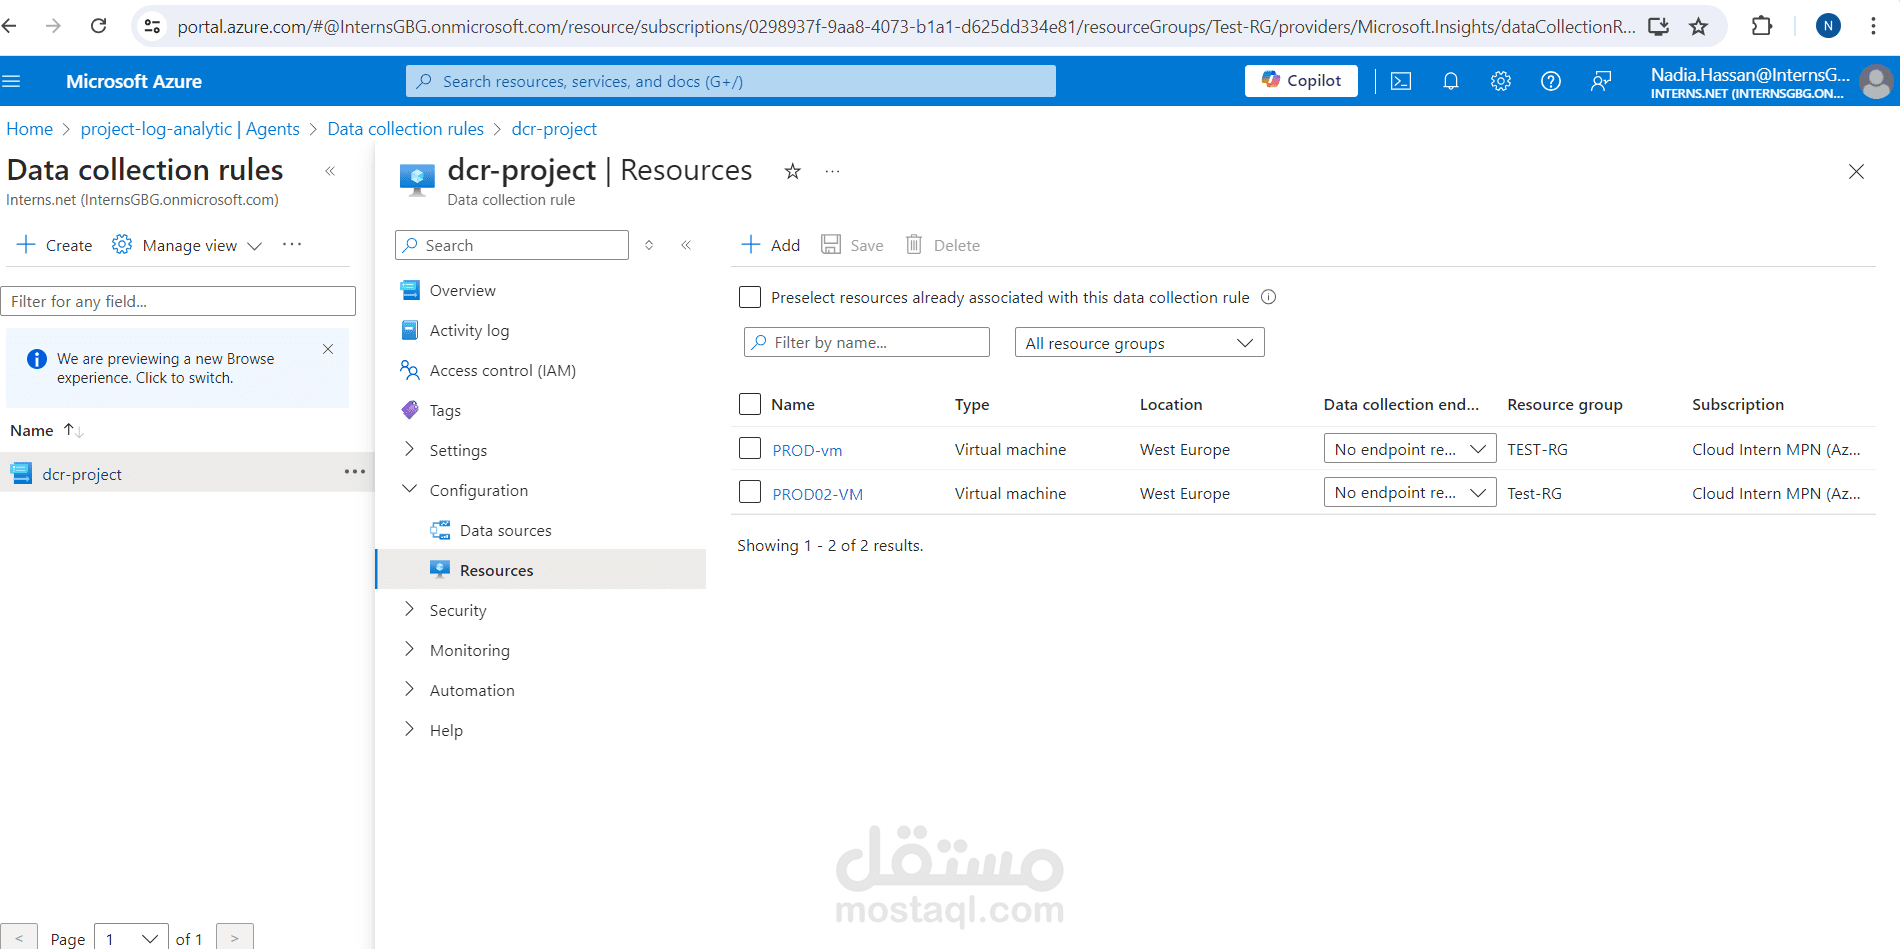Open the portal hamburger menu
The width and height of the screenshot is (1900, 949).
pos(12,81)
